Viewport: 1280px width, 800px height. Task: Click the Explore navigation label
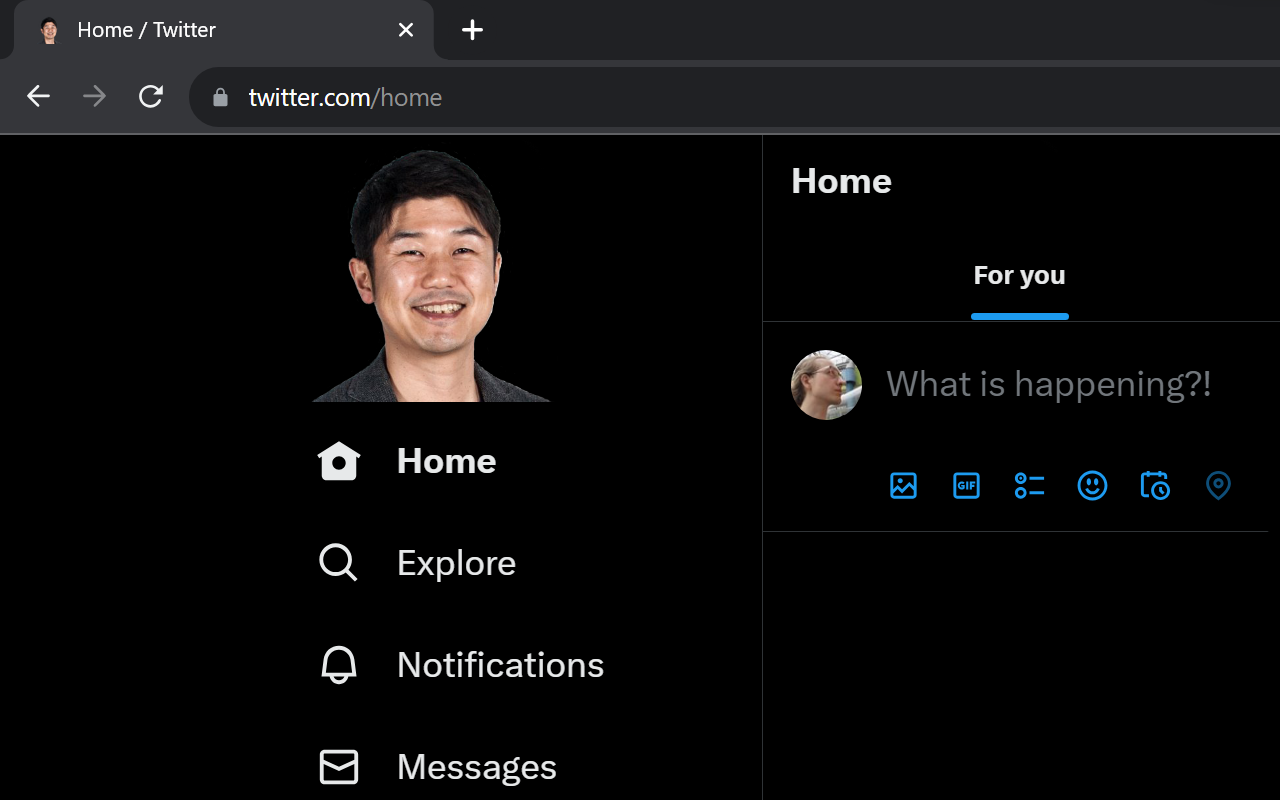[456, 563]
